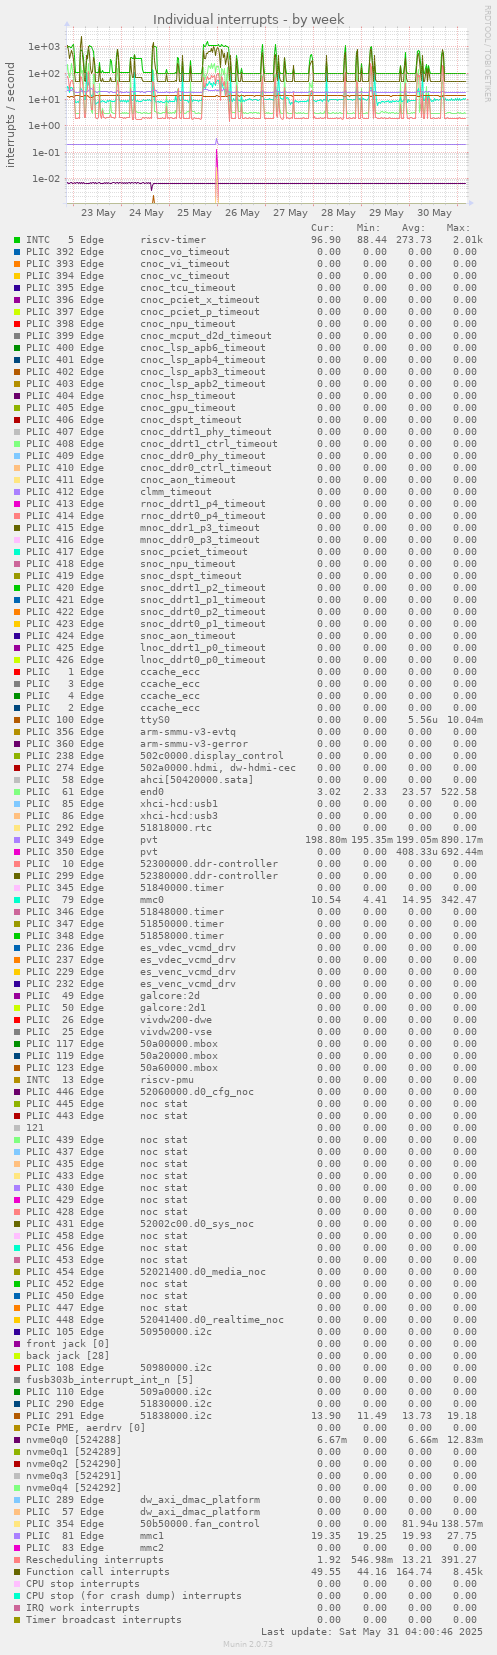Click the Timer broadcast interrupts legend entry
The image size is (497, 1655).
click(104, 1620)
